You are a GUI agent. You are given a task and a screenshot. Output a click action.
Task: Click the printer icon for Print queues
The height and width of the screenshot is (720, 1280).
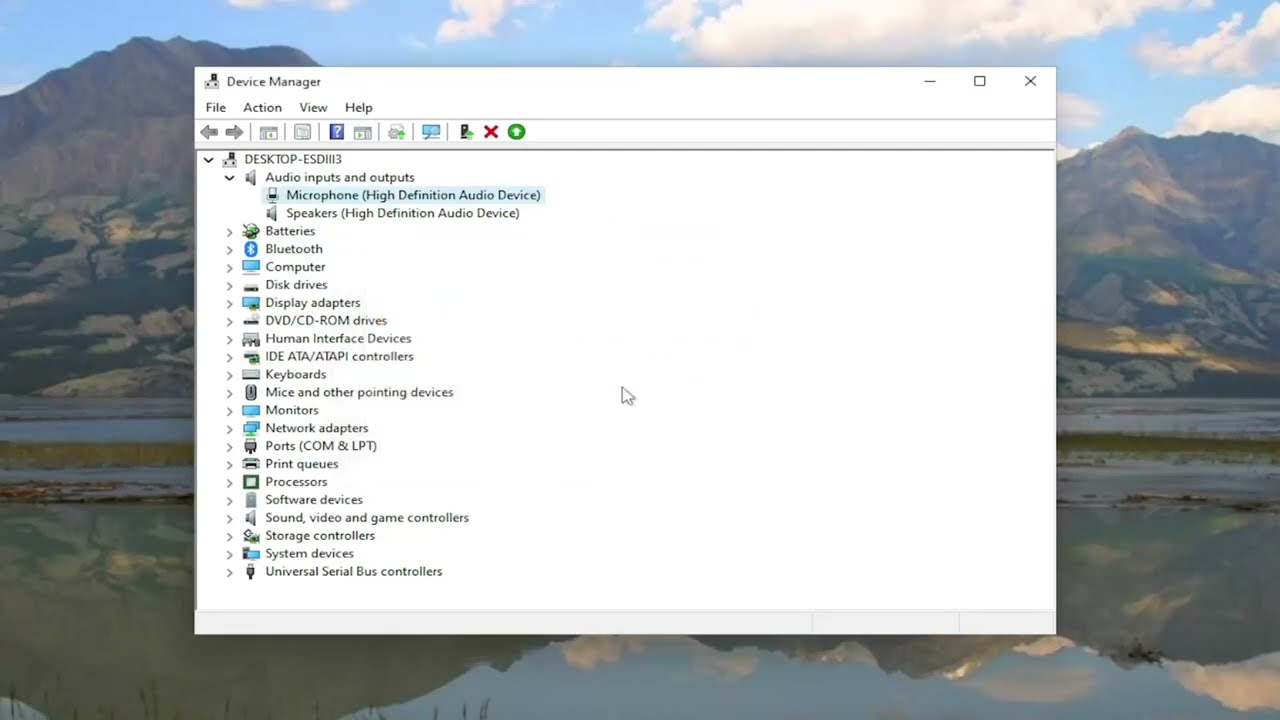[251, 465]
